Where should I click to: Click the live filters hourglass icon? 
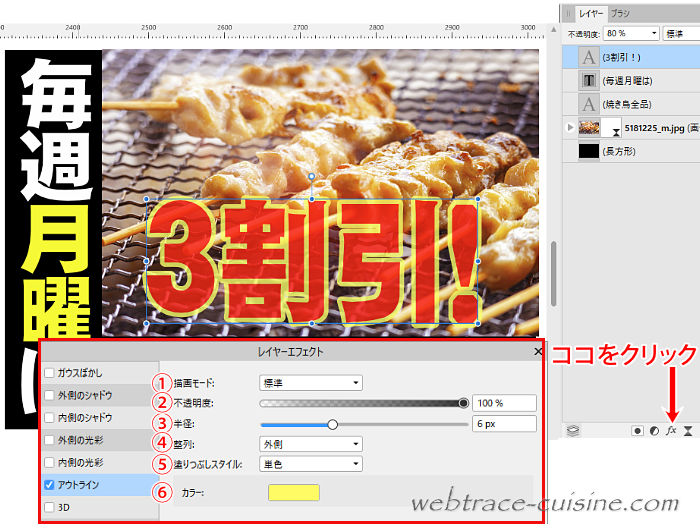(688, 431)
